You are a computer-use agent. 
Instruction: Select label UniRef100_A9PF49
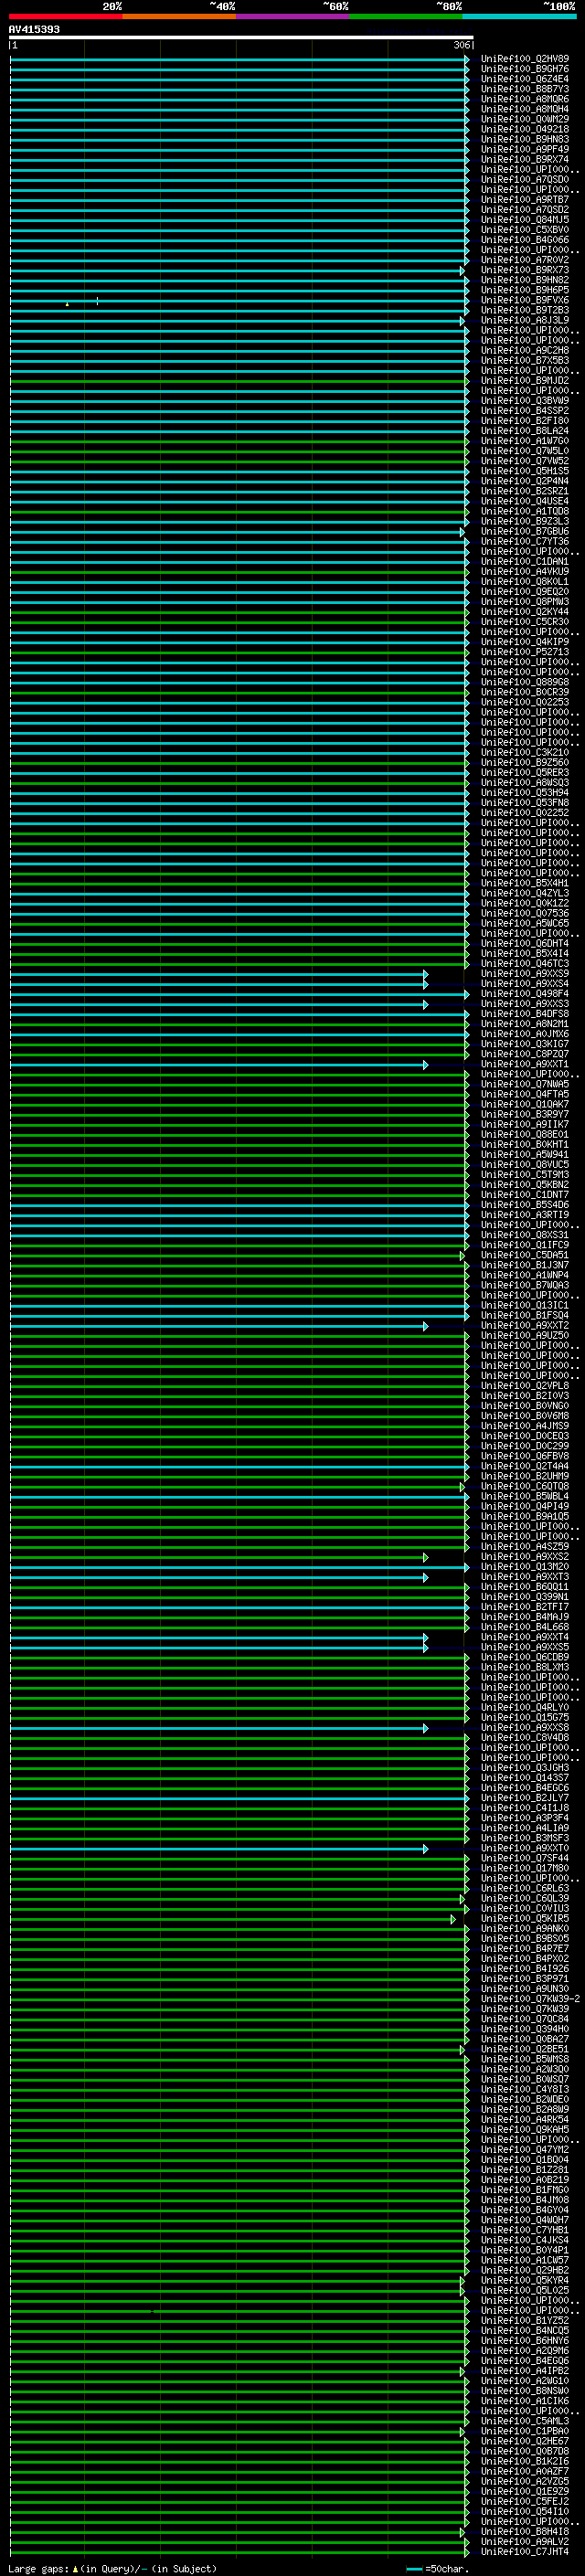525,149
